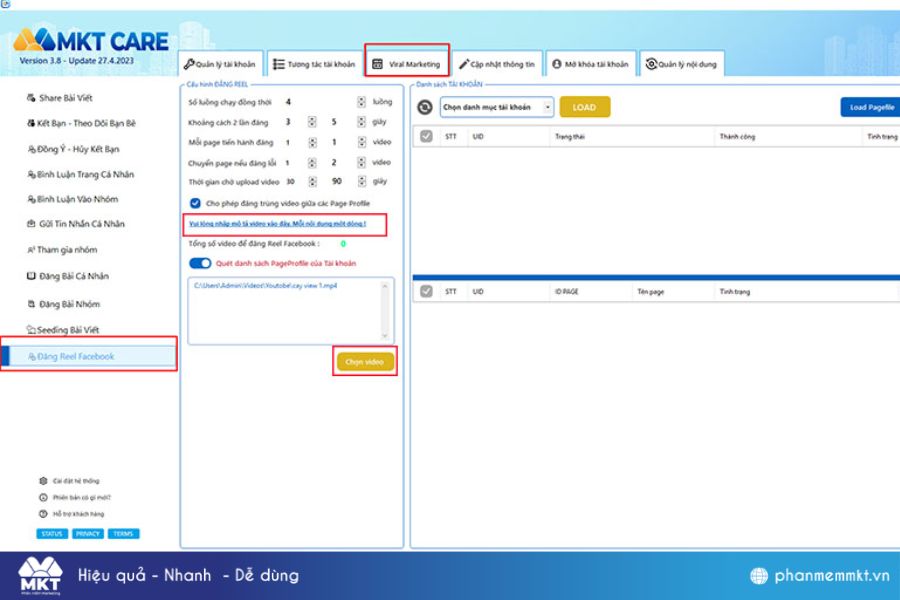This screenshot has height=600, width=900.
Task: Open the Quản lý nội dung tab
Action: pos(681,64)
